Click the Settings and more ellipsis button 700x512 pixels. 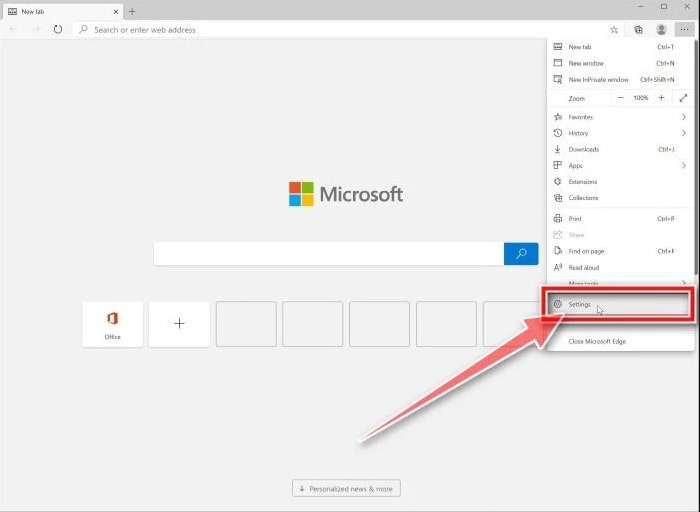(684, 30)
